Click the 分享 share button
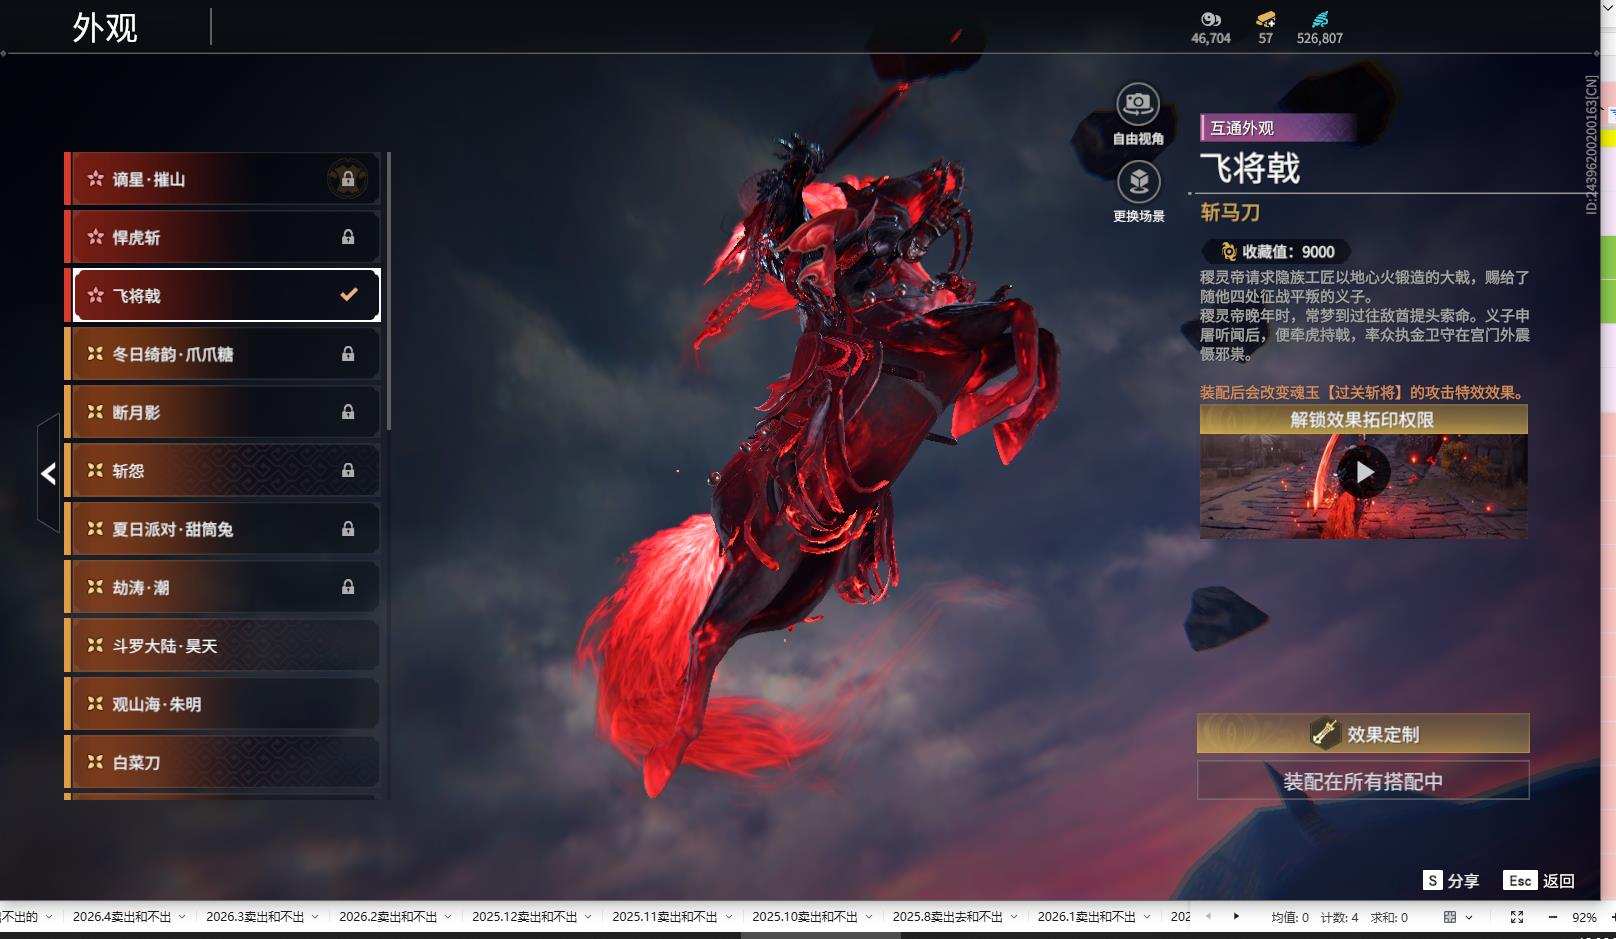 pyautogui.click(x=1451, y=880)
